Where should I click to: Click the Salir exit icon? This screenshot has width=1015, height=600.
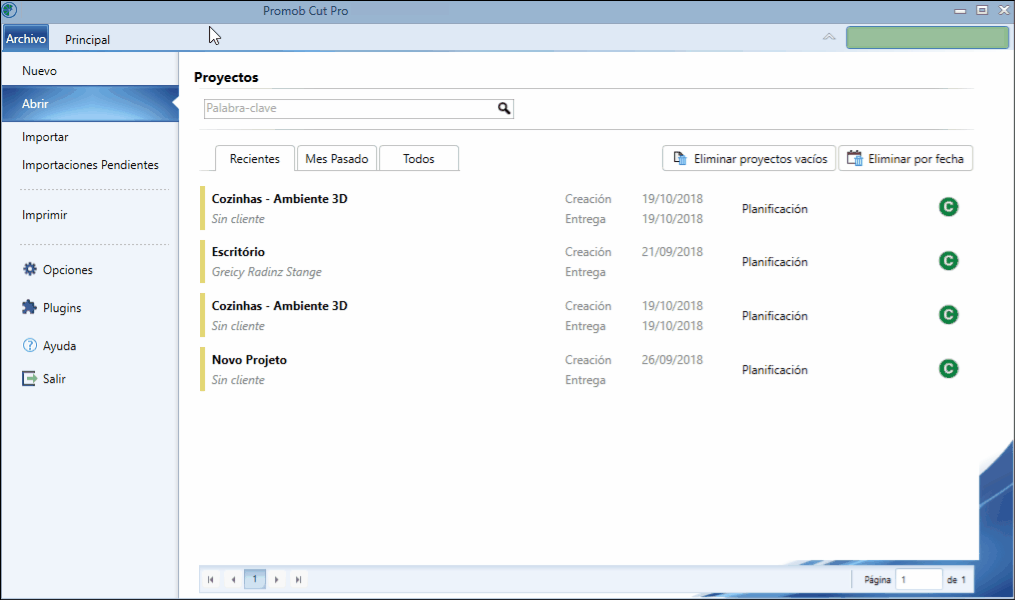(29, 379)
